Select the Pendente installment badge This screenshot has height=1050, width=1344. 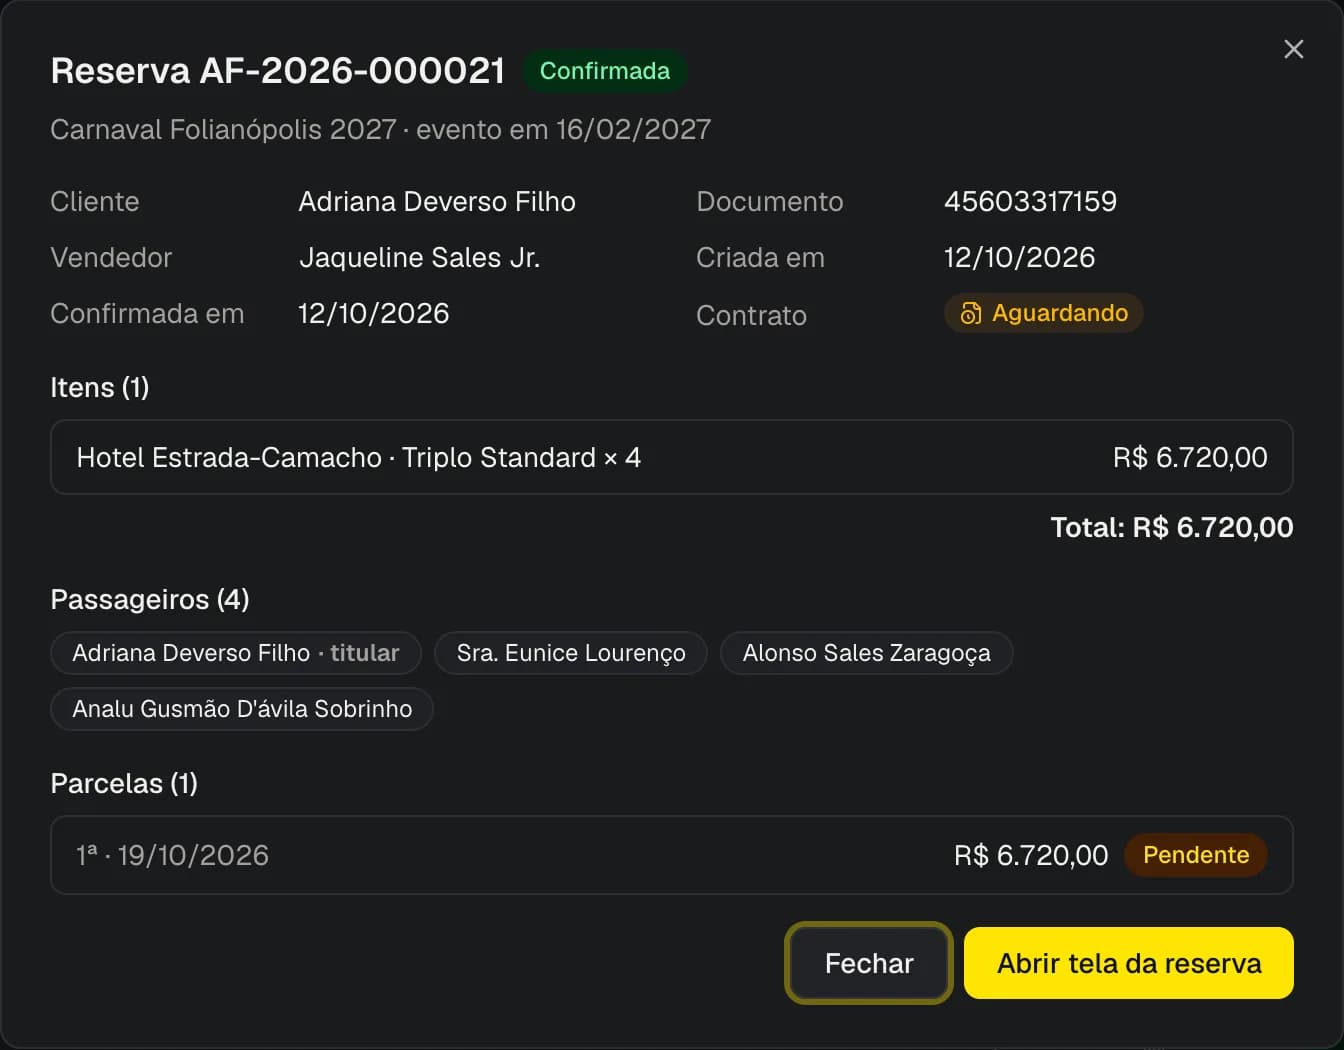coord(1196,855)
